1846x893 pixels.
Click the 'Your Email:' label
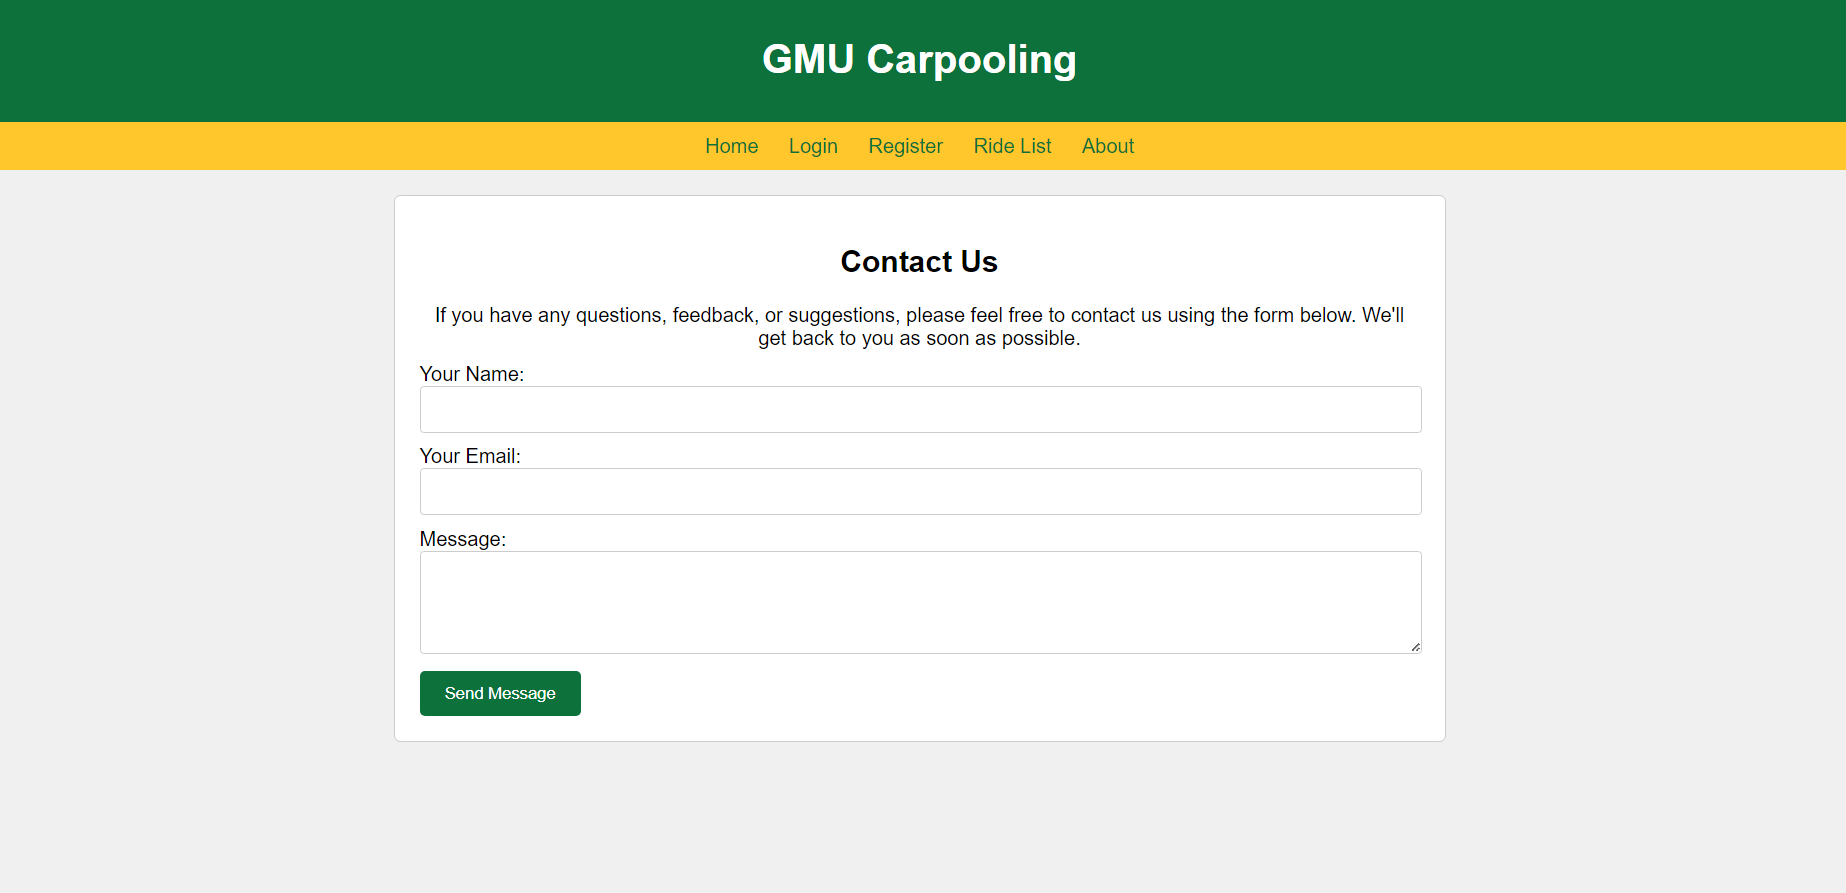470,456
